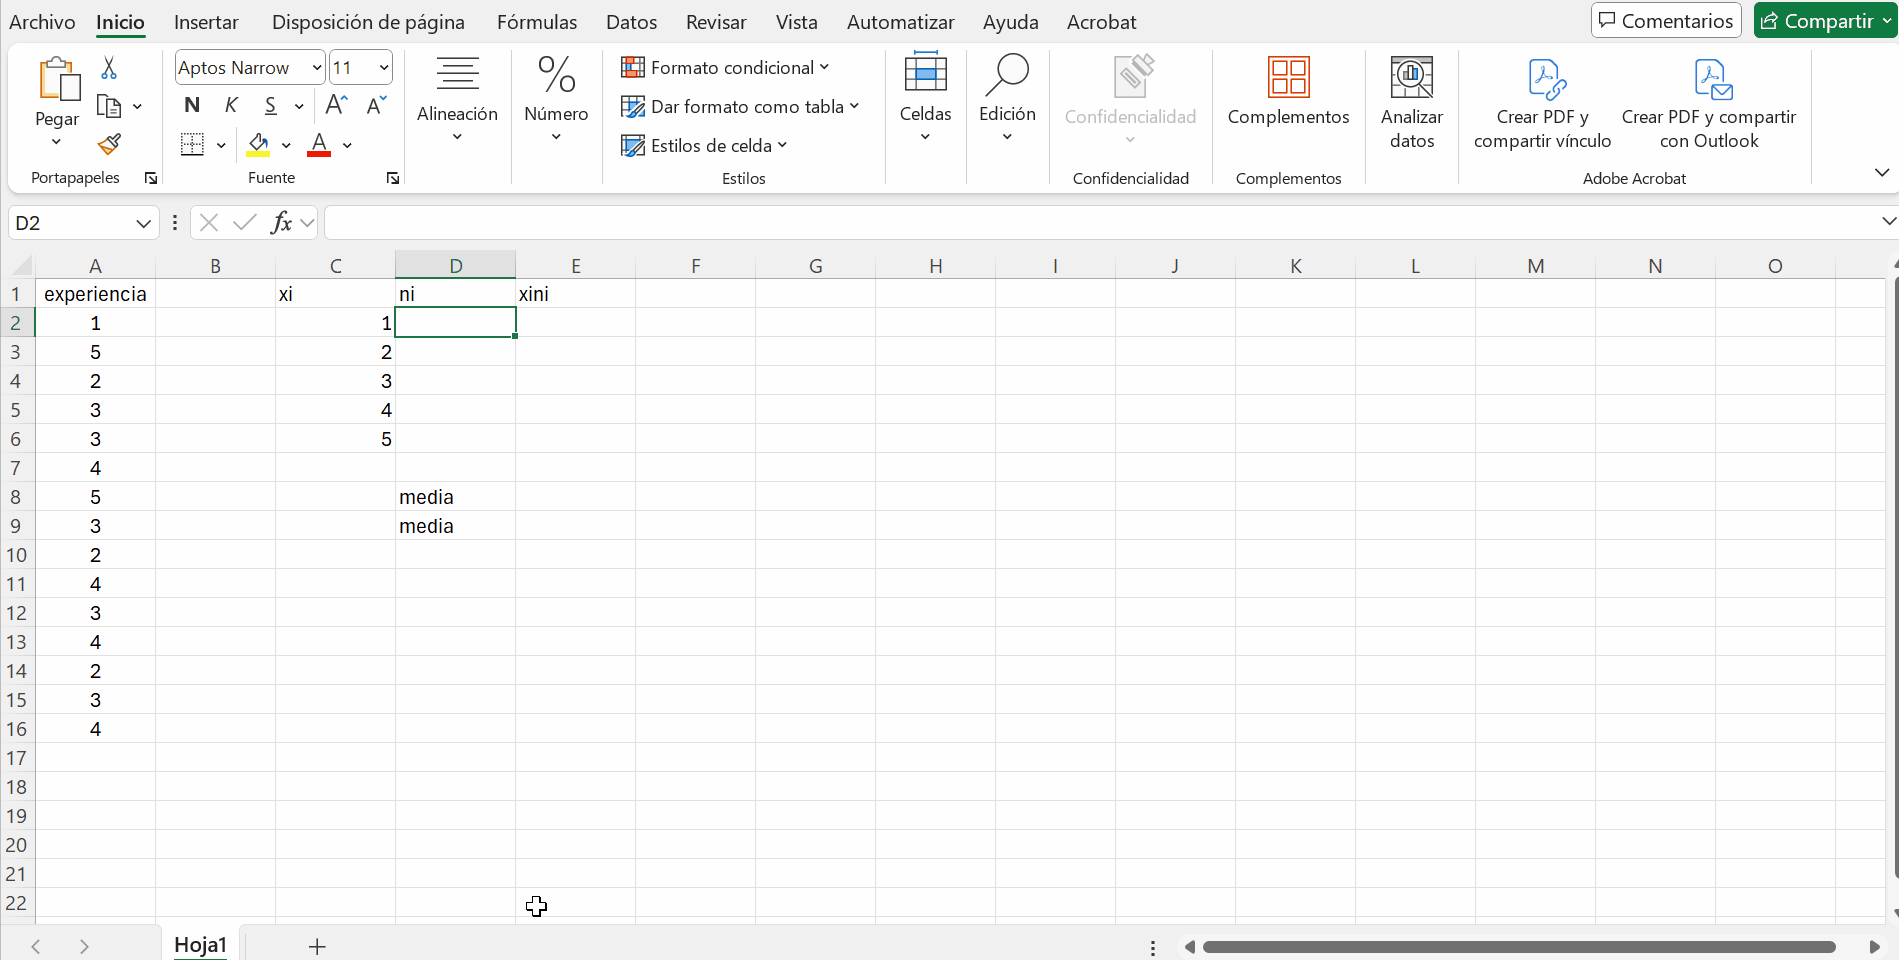Add a new sheet with plus button
Image resolution: width=1899 pixels, height=960 pixels.
click(x=317, y=946)
